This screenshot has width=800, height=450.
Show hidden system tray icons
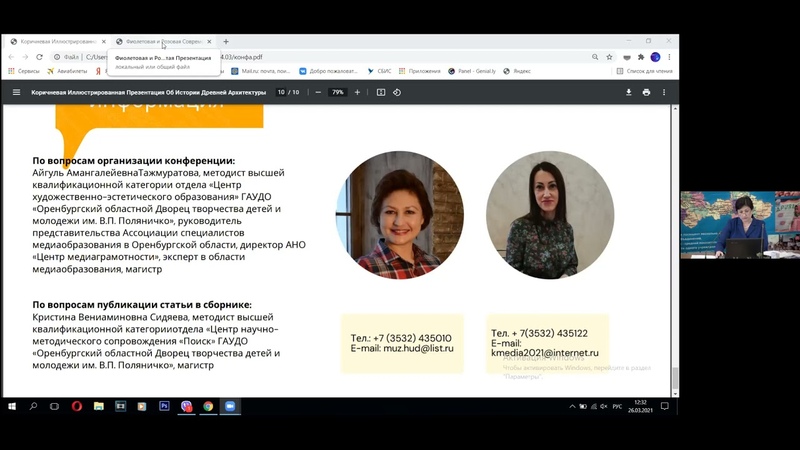(572, 407)
